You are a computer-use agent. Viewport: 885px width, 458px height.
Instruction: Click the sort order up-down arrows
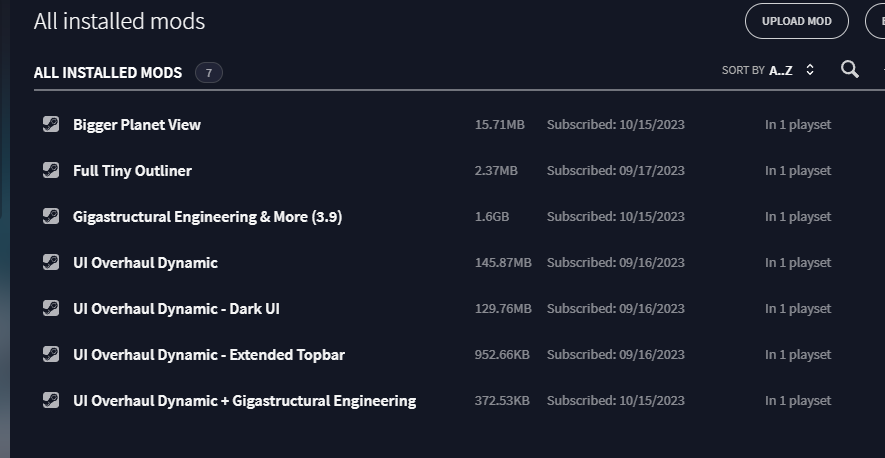(810, 70)
